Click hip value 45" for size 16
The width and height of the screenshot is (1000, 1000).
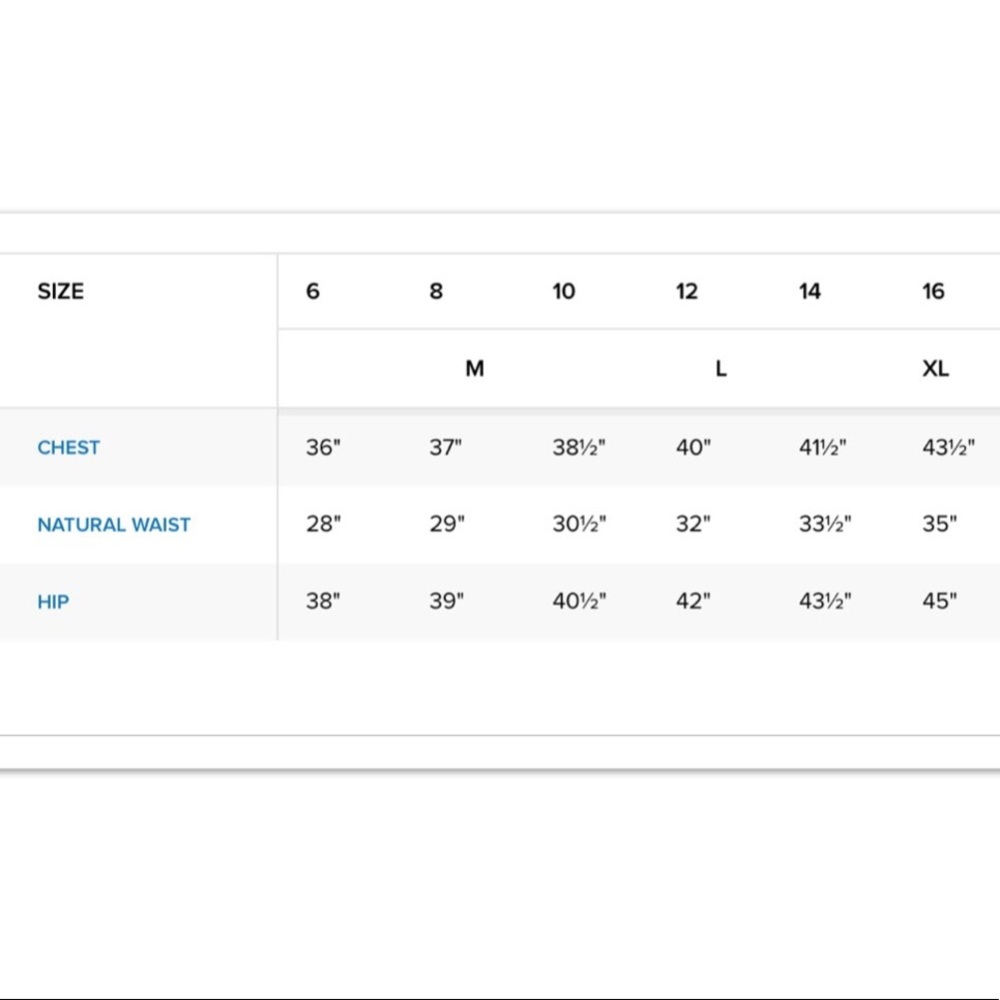[x=939, y=601]
